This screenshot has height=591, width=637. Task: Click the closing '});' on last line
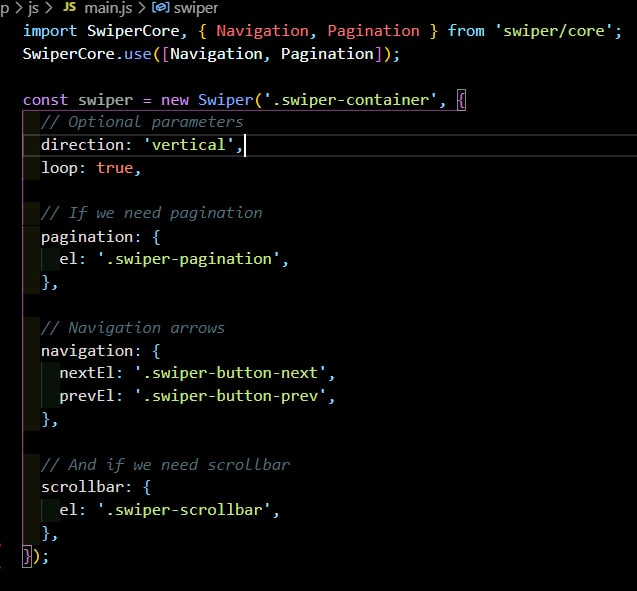[36, 556]
